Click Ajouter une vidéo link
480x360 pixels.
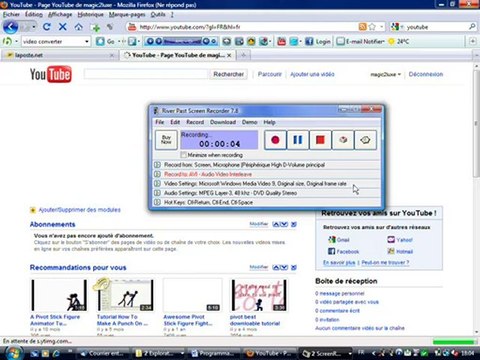pyautogui.click(x=312, y=74)
